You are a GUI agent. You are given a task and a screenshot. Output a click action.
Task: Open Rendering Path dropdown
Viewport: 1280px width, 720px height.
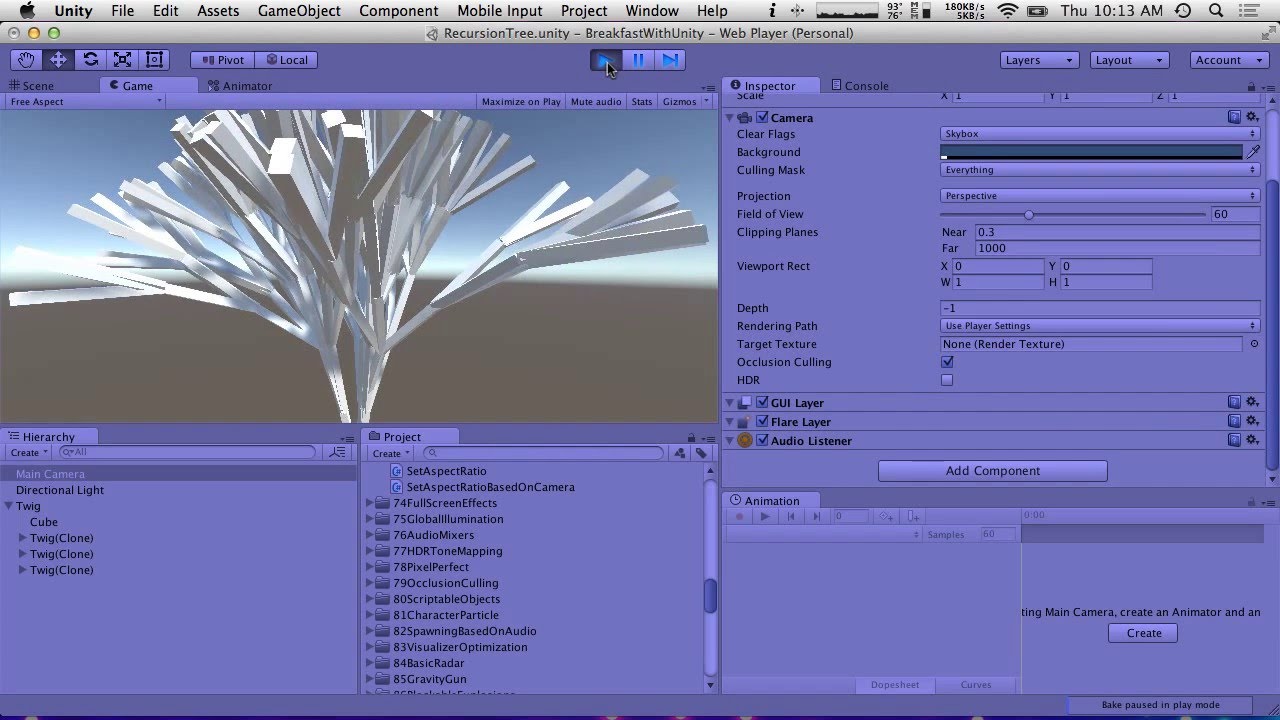(x=1100, y=326)
